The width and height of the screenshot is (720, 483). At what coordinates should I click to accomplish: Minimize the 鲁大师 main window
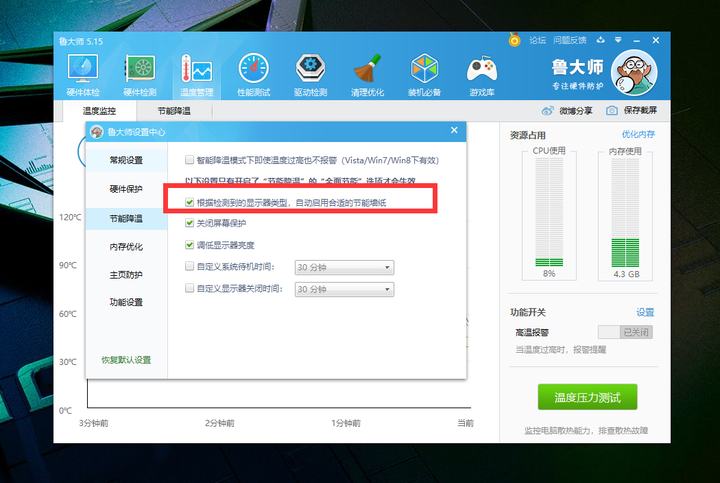pos(636,41)
